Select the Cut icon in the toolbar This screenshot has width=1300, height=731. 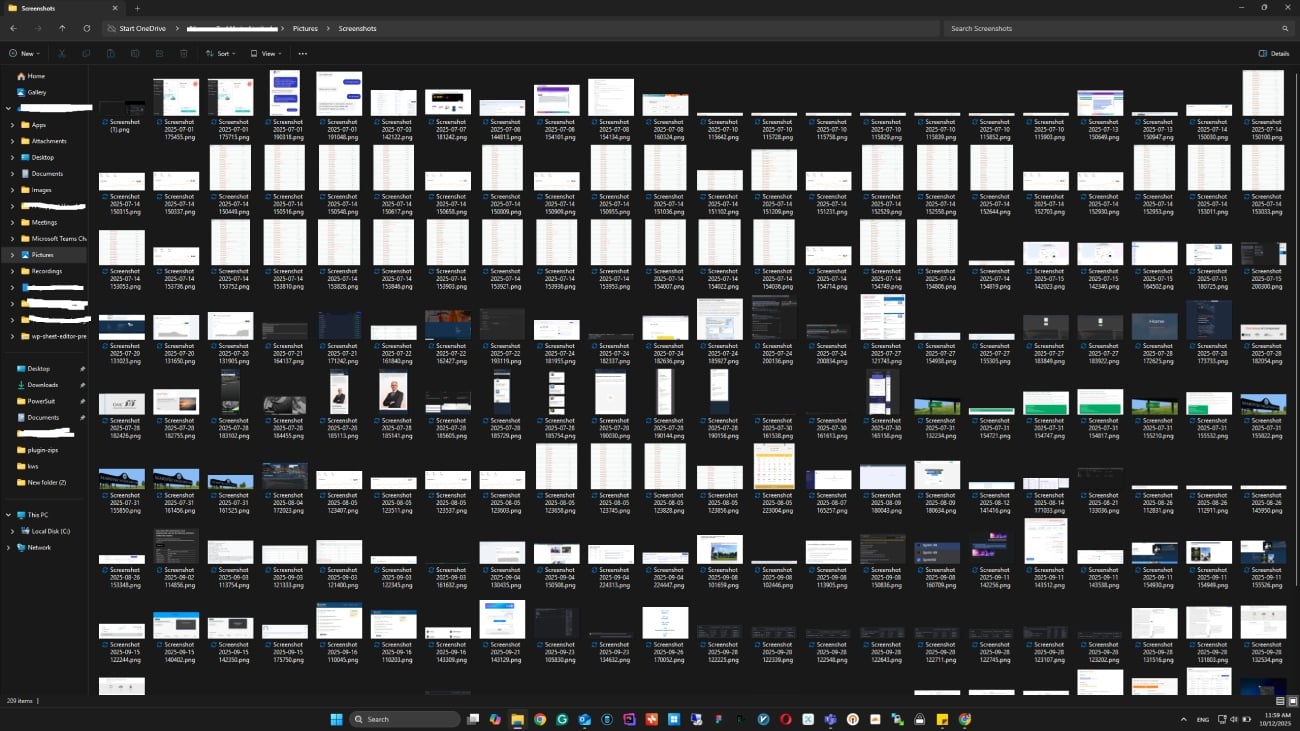coord(62,53)
